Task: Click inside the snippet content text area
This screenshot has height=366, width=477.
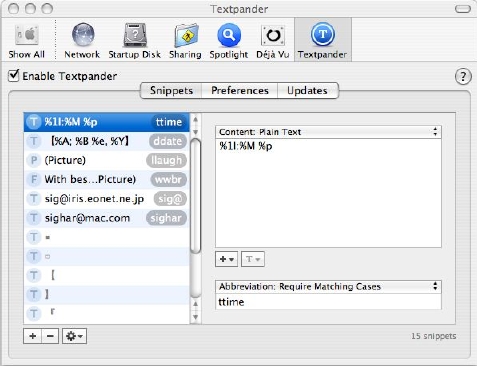Action: click(328, 193)
